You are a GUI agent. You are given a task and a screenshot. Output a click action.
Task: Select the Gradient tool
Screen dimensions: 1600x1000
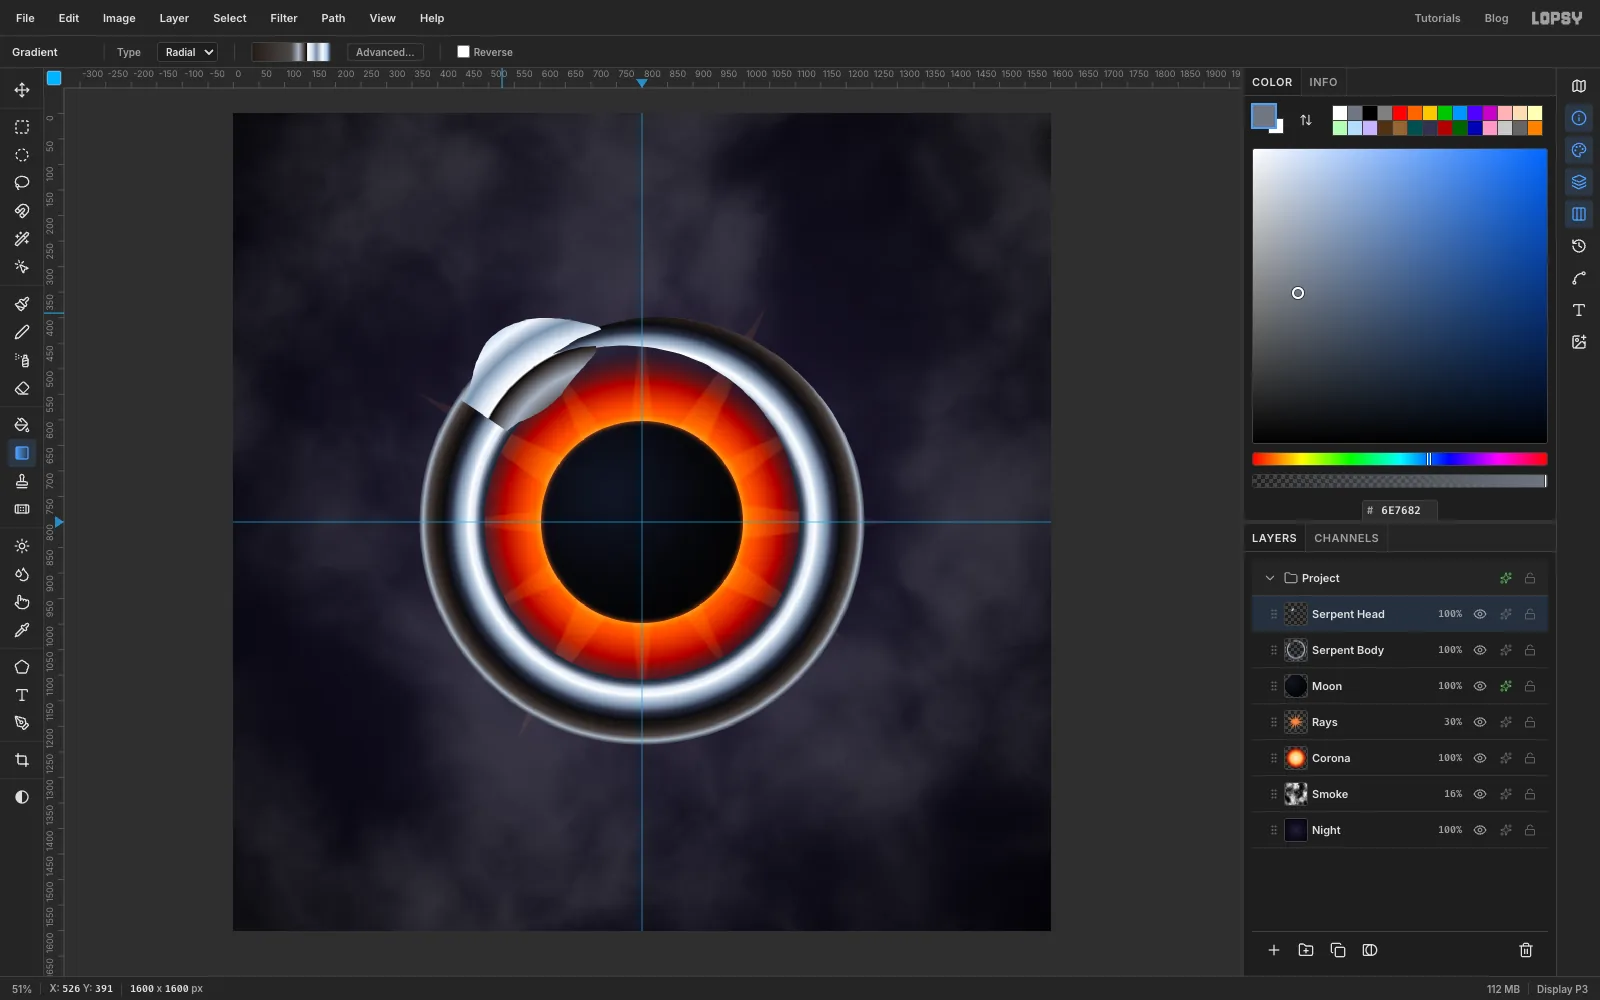(x=22, y=453)
